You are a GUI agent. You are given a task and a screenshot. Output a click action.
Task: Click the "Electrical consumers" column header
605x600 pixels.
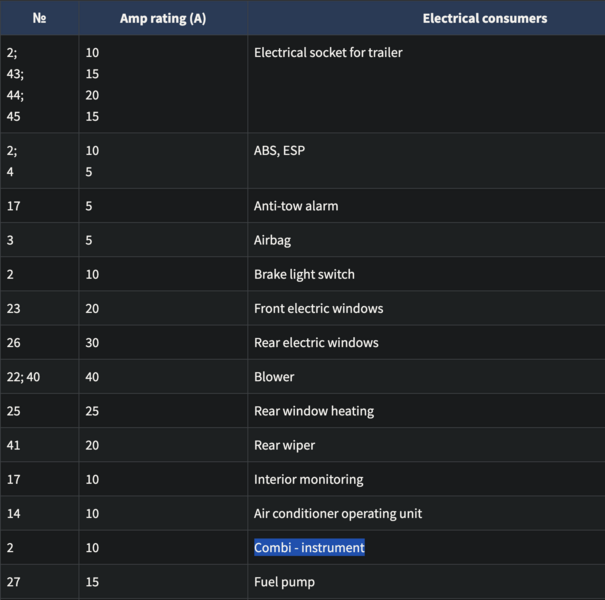485,18
